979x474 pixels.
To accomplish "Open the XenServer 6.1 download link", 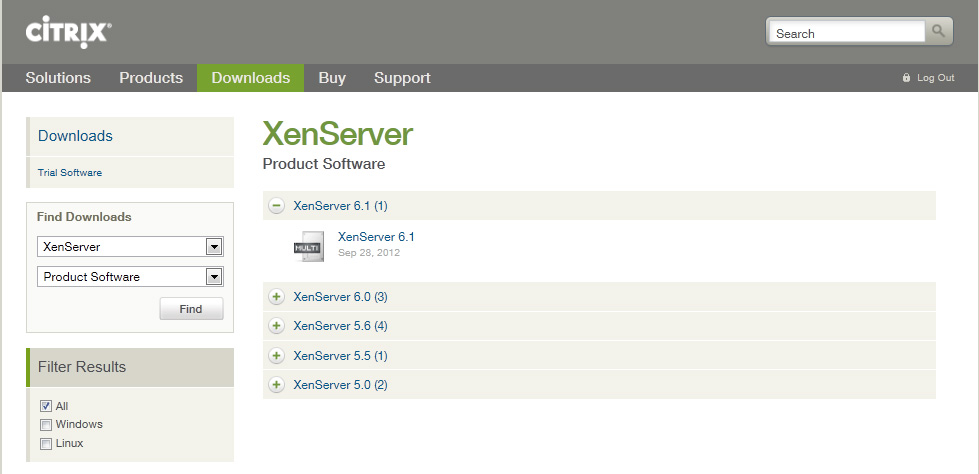I will tap(376, 237).
